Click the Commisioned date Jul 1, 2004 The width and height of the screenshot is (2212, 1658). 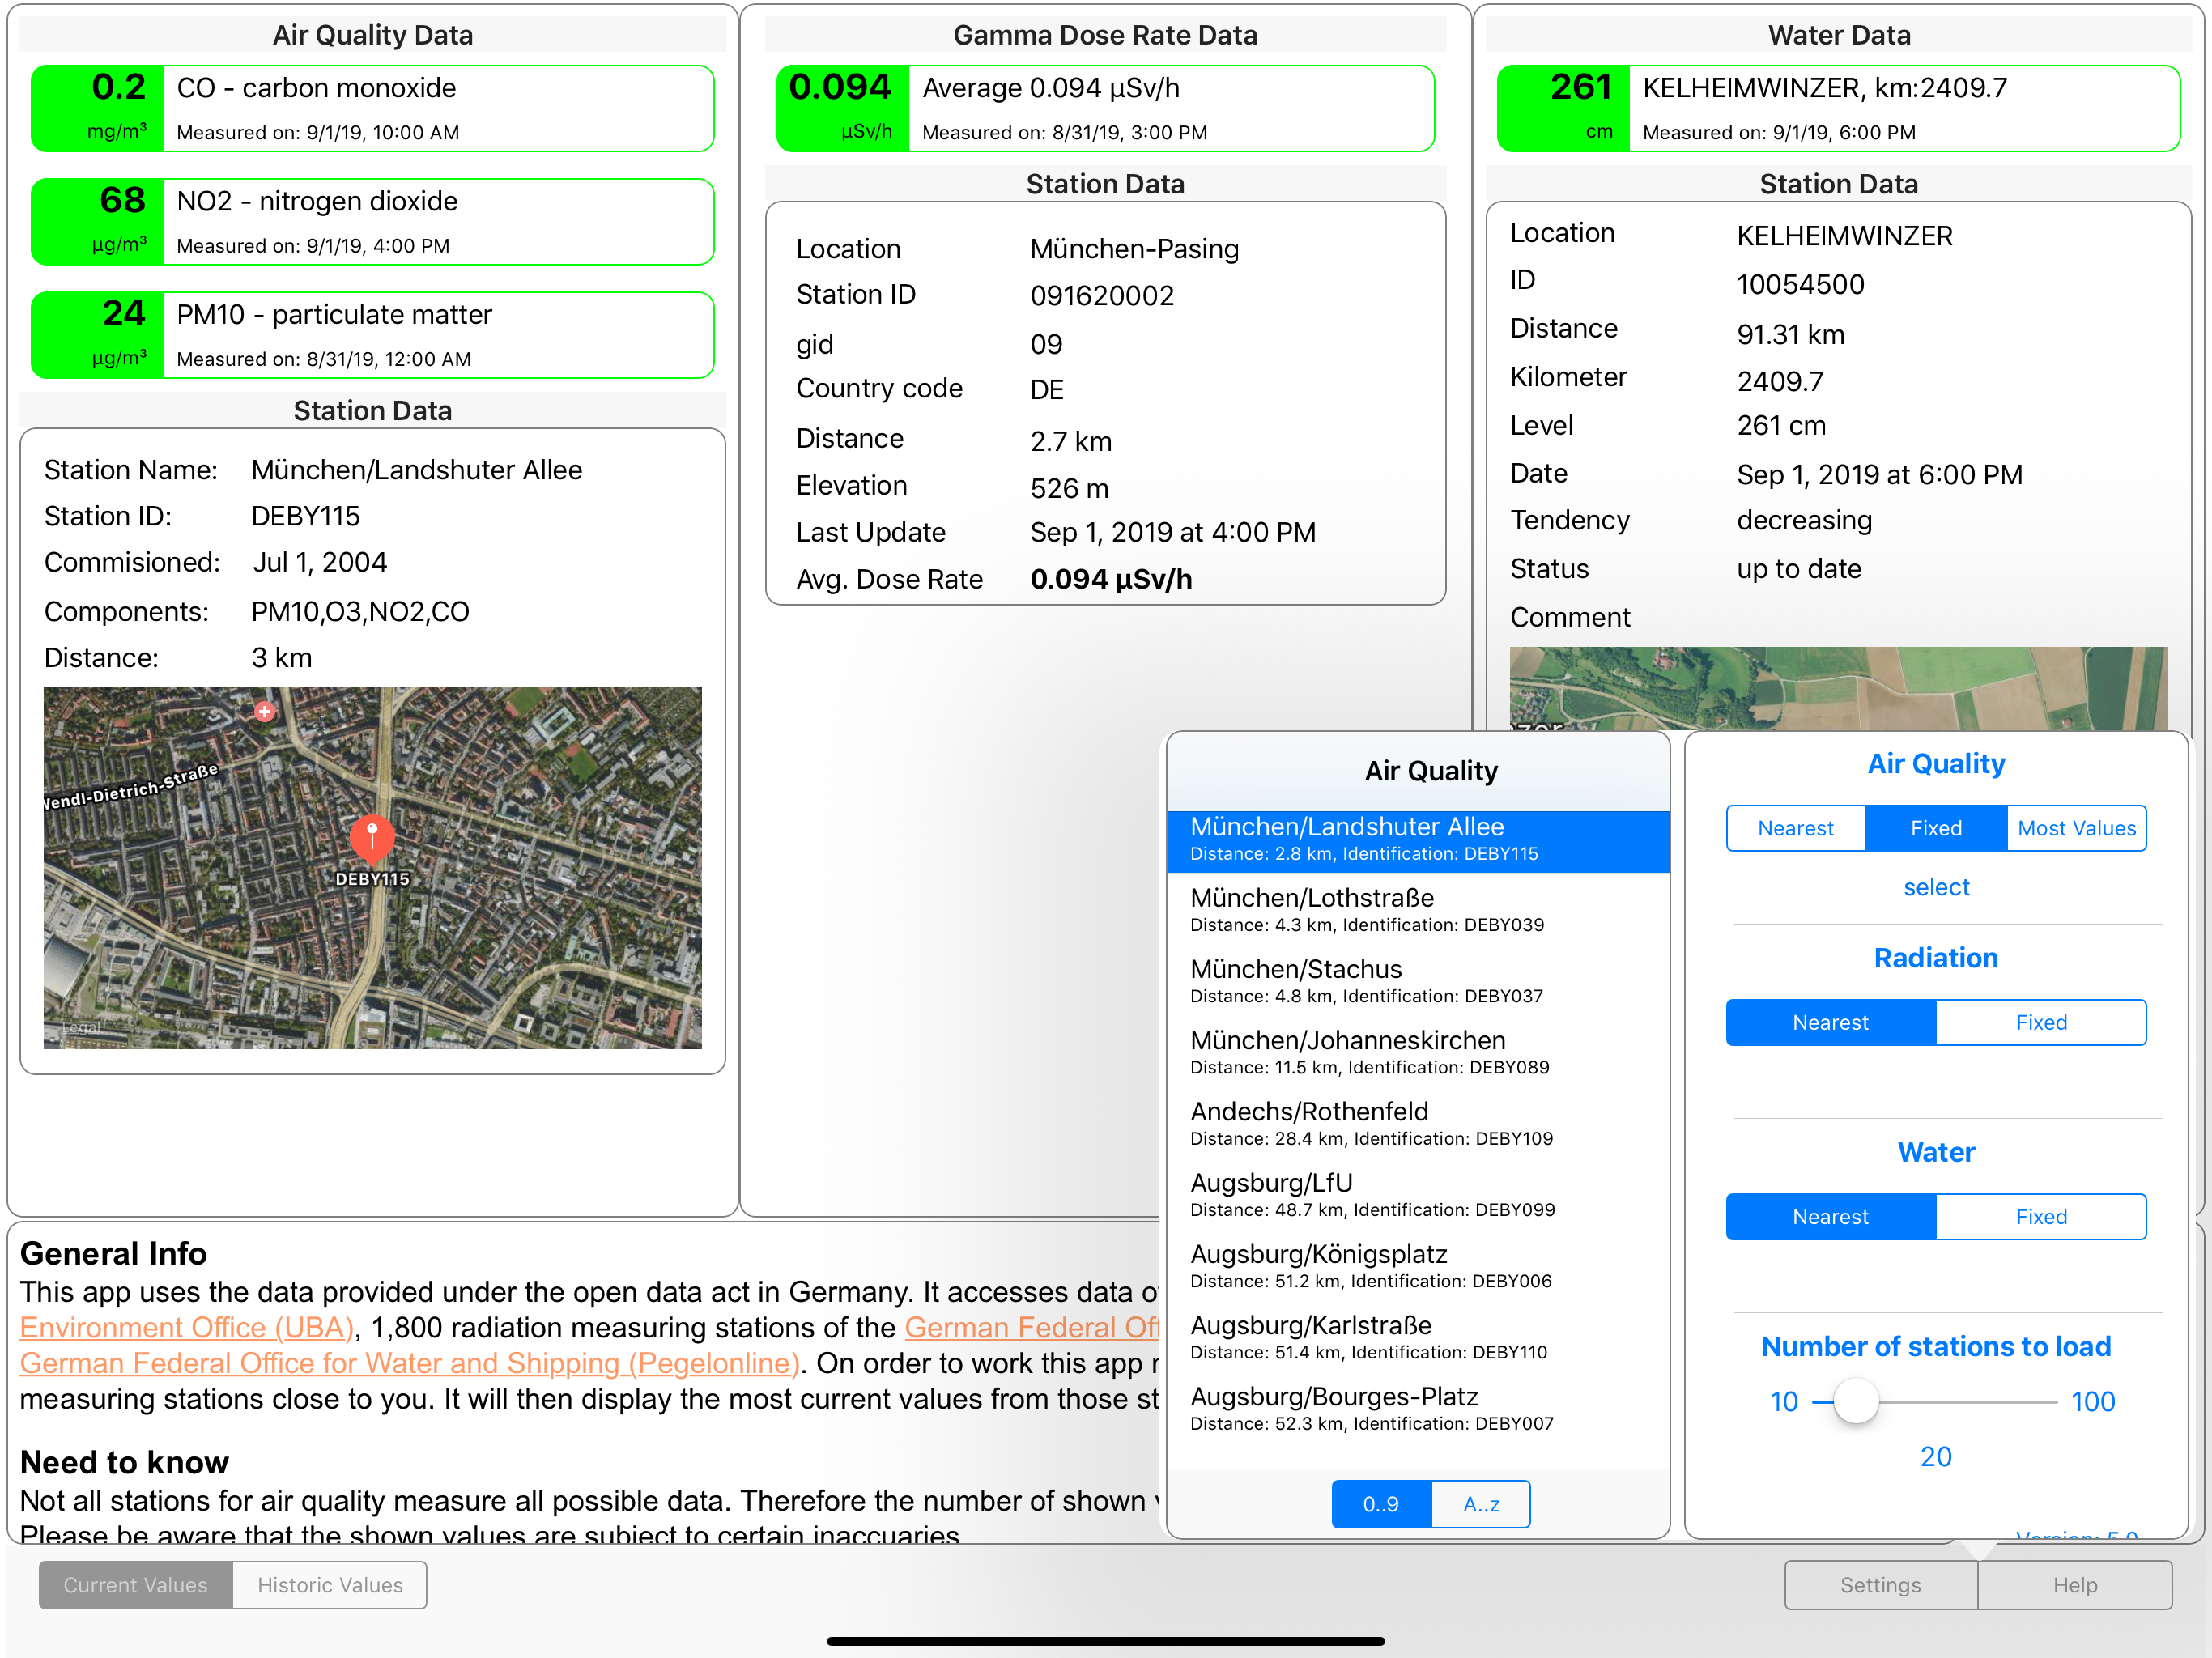point(319,562)
